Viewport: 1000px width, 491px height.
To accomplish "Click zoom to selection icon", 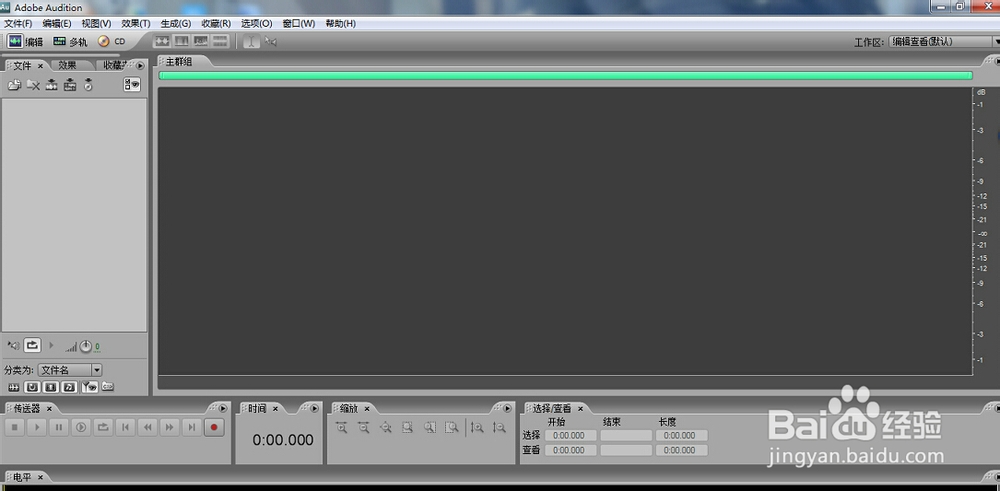I will [x=408, y=428].
